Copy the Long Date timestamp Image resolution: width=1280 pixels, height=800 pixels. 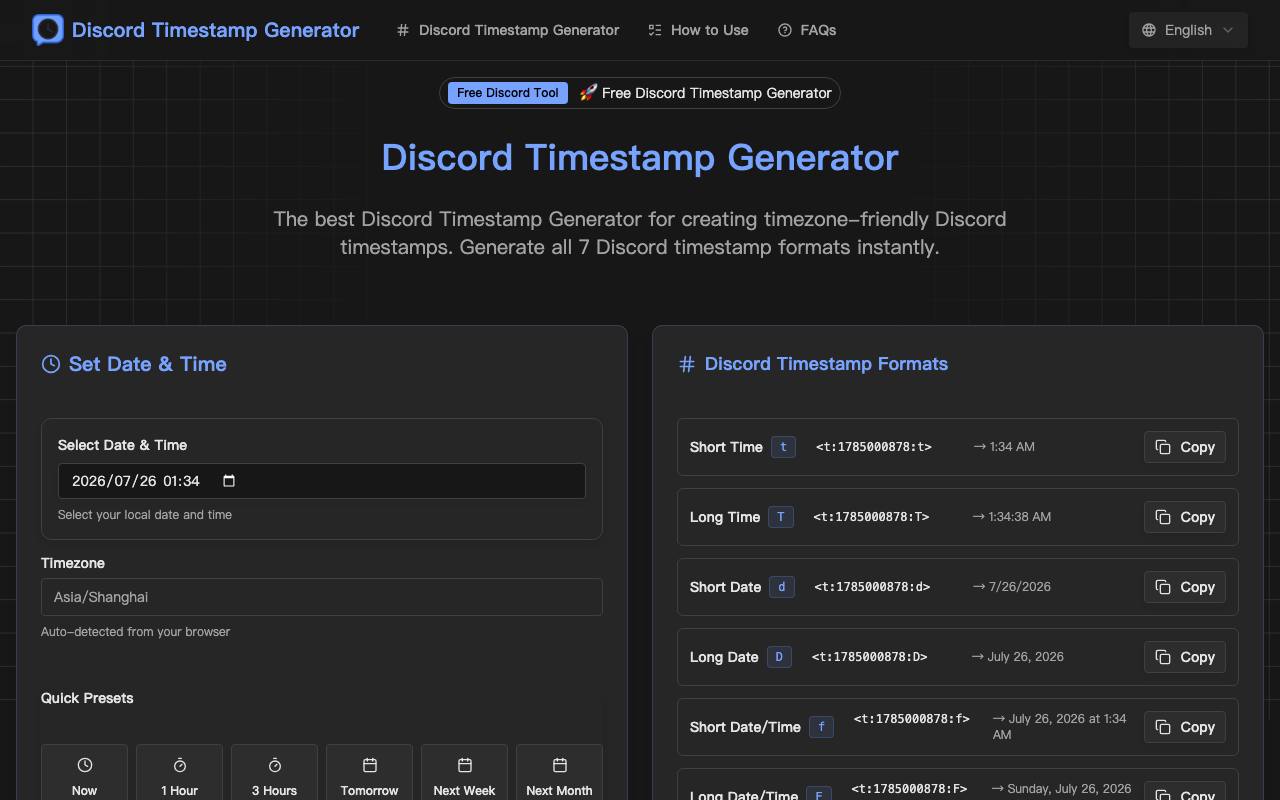[1185, 657]
